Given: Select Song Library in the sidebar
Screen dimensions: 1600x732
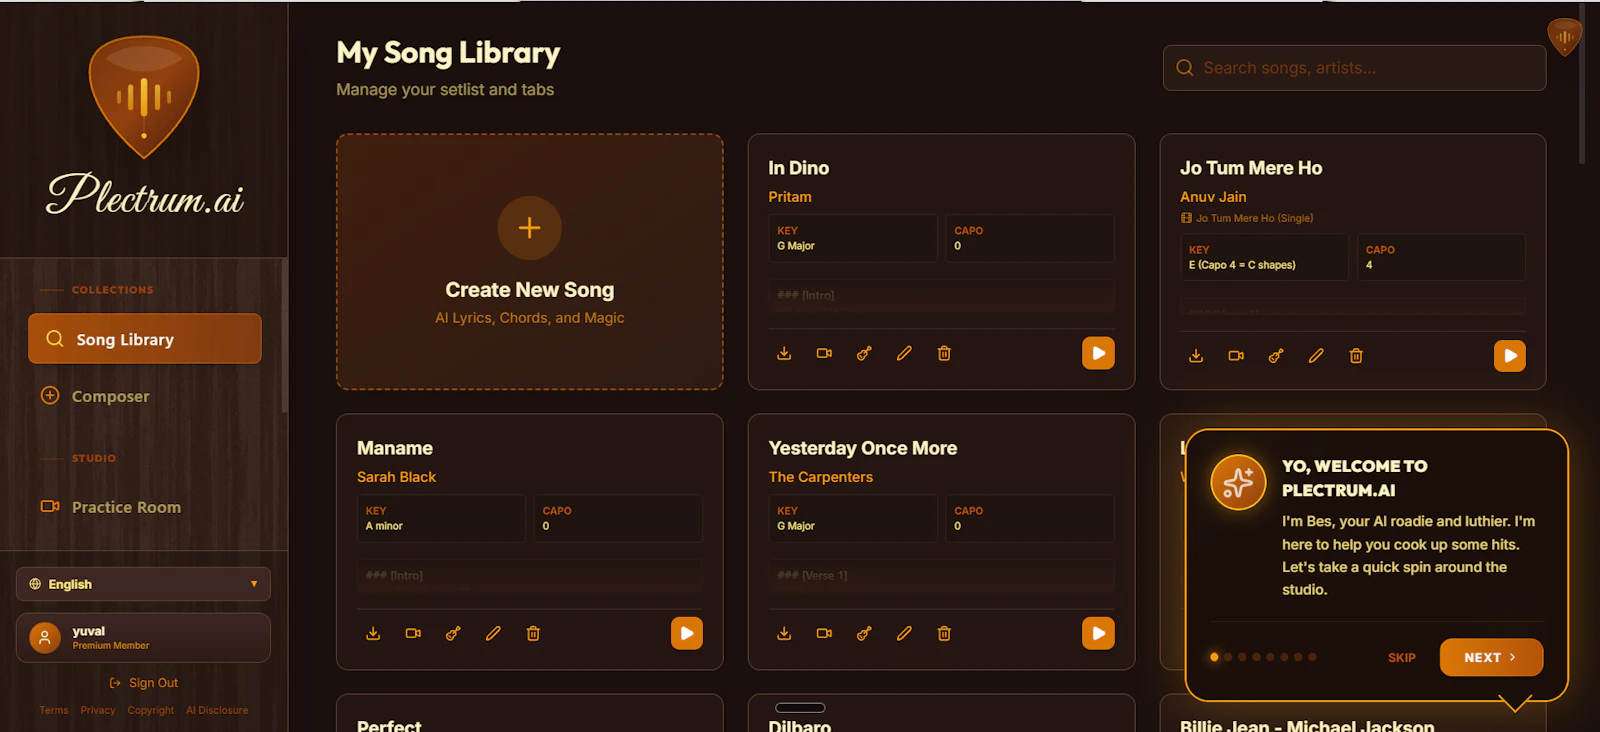Looking at the screenshot, I should point(145,339).
